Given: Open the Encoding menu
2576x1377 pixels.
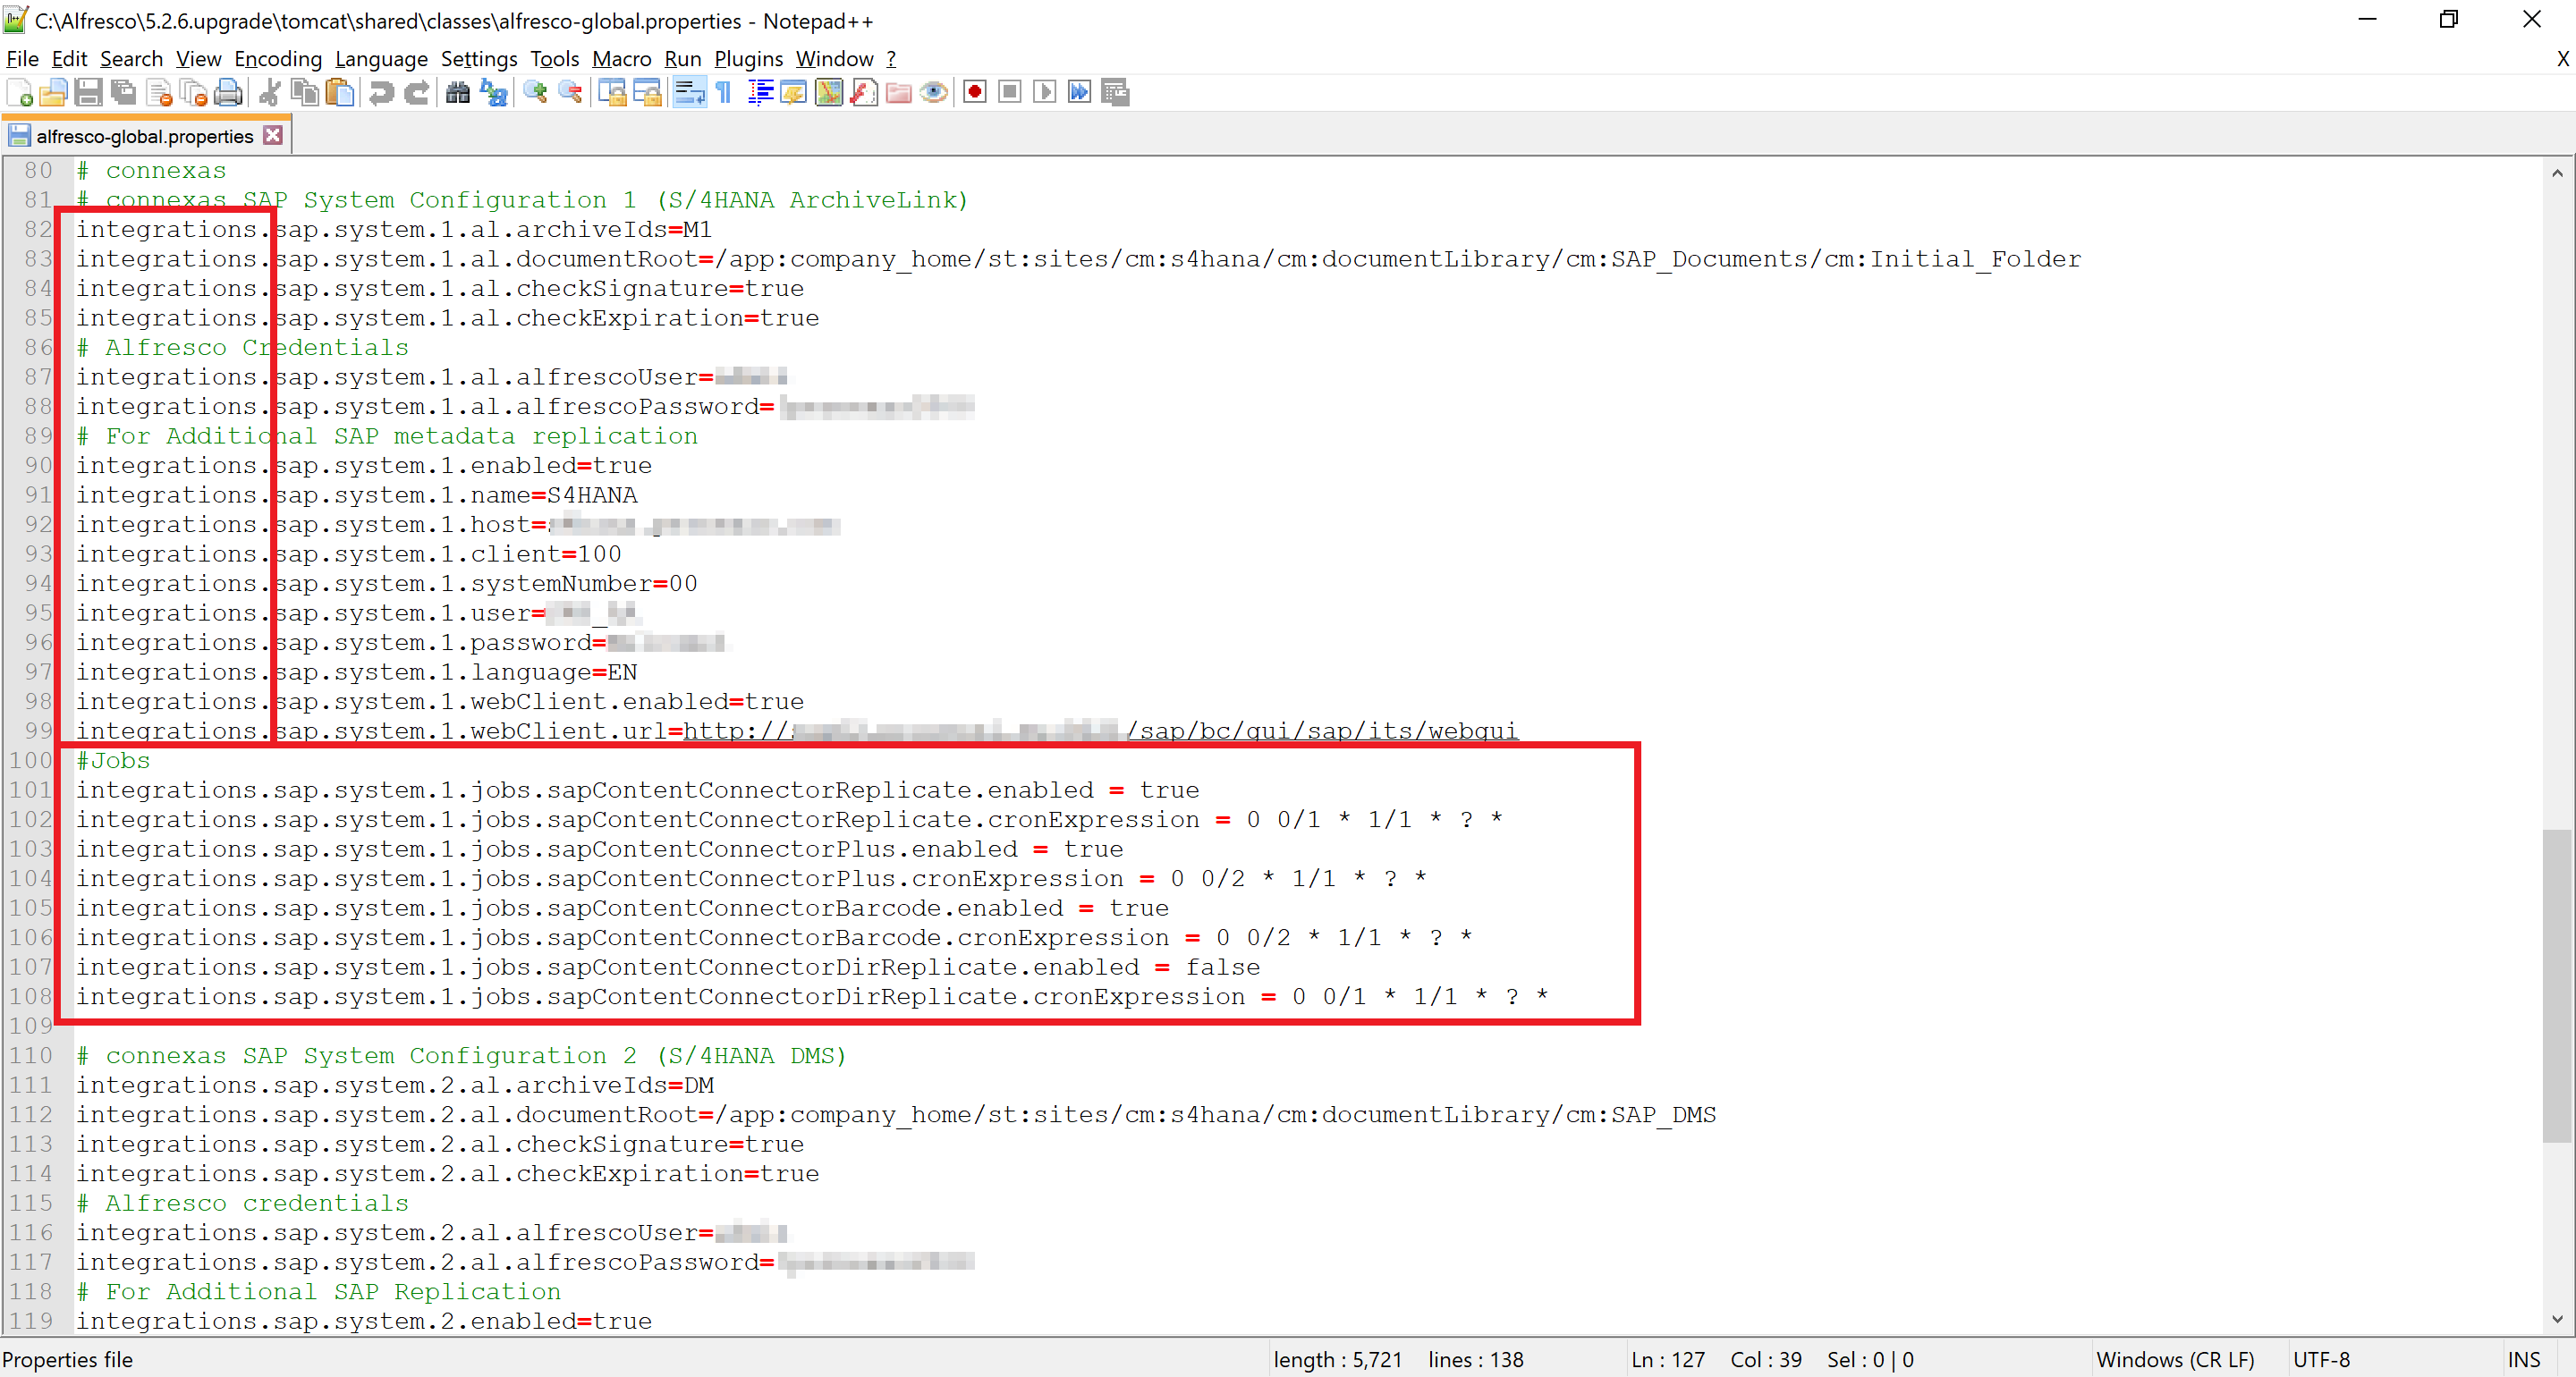Looking at the screenshot, I should click(x=278, y=59).
